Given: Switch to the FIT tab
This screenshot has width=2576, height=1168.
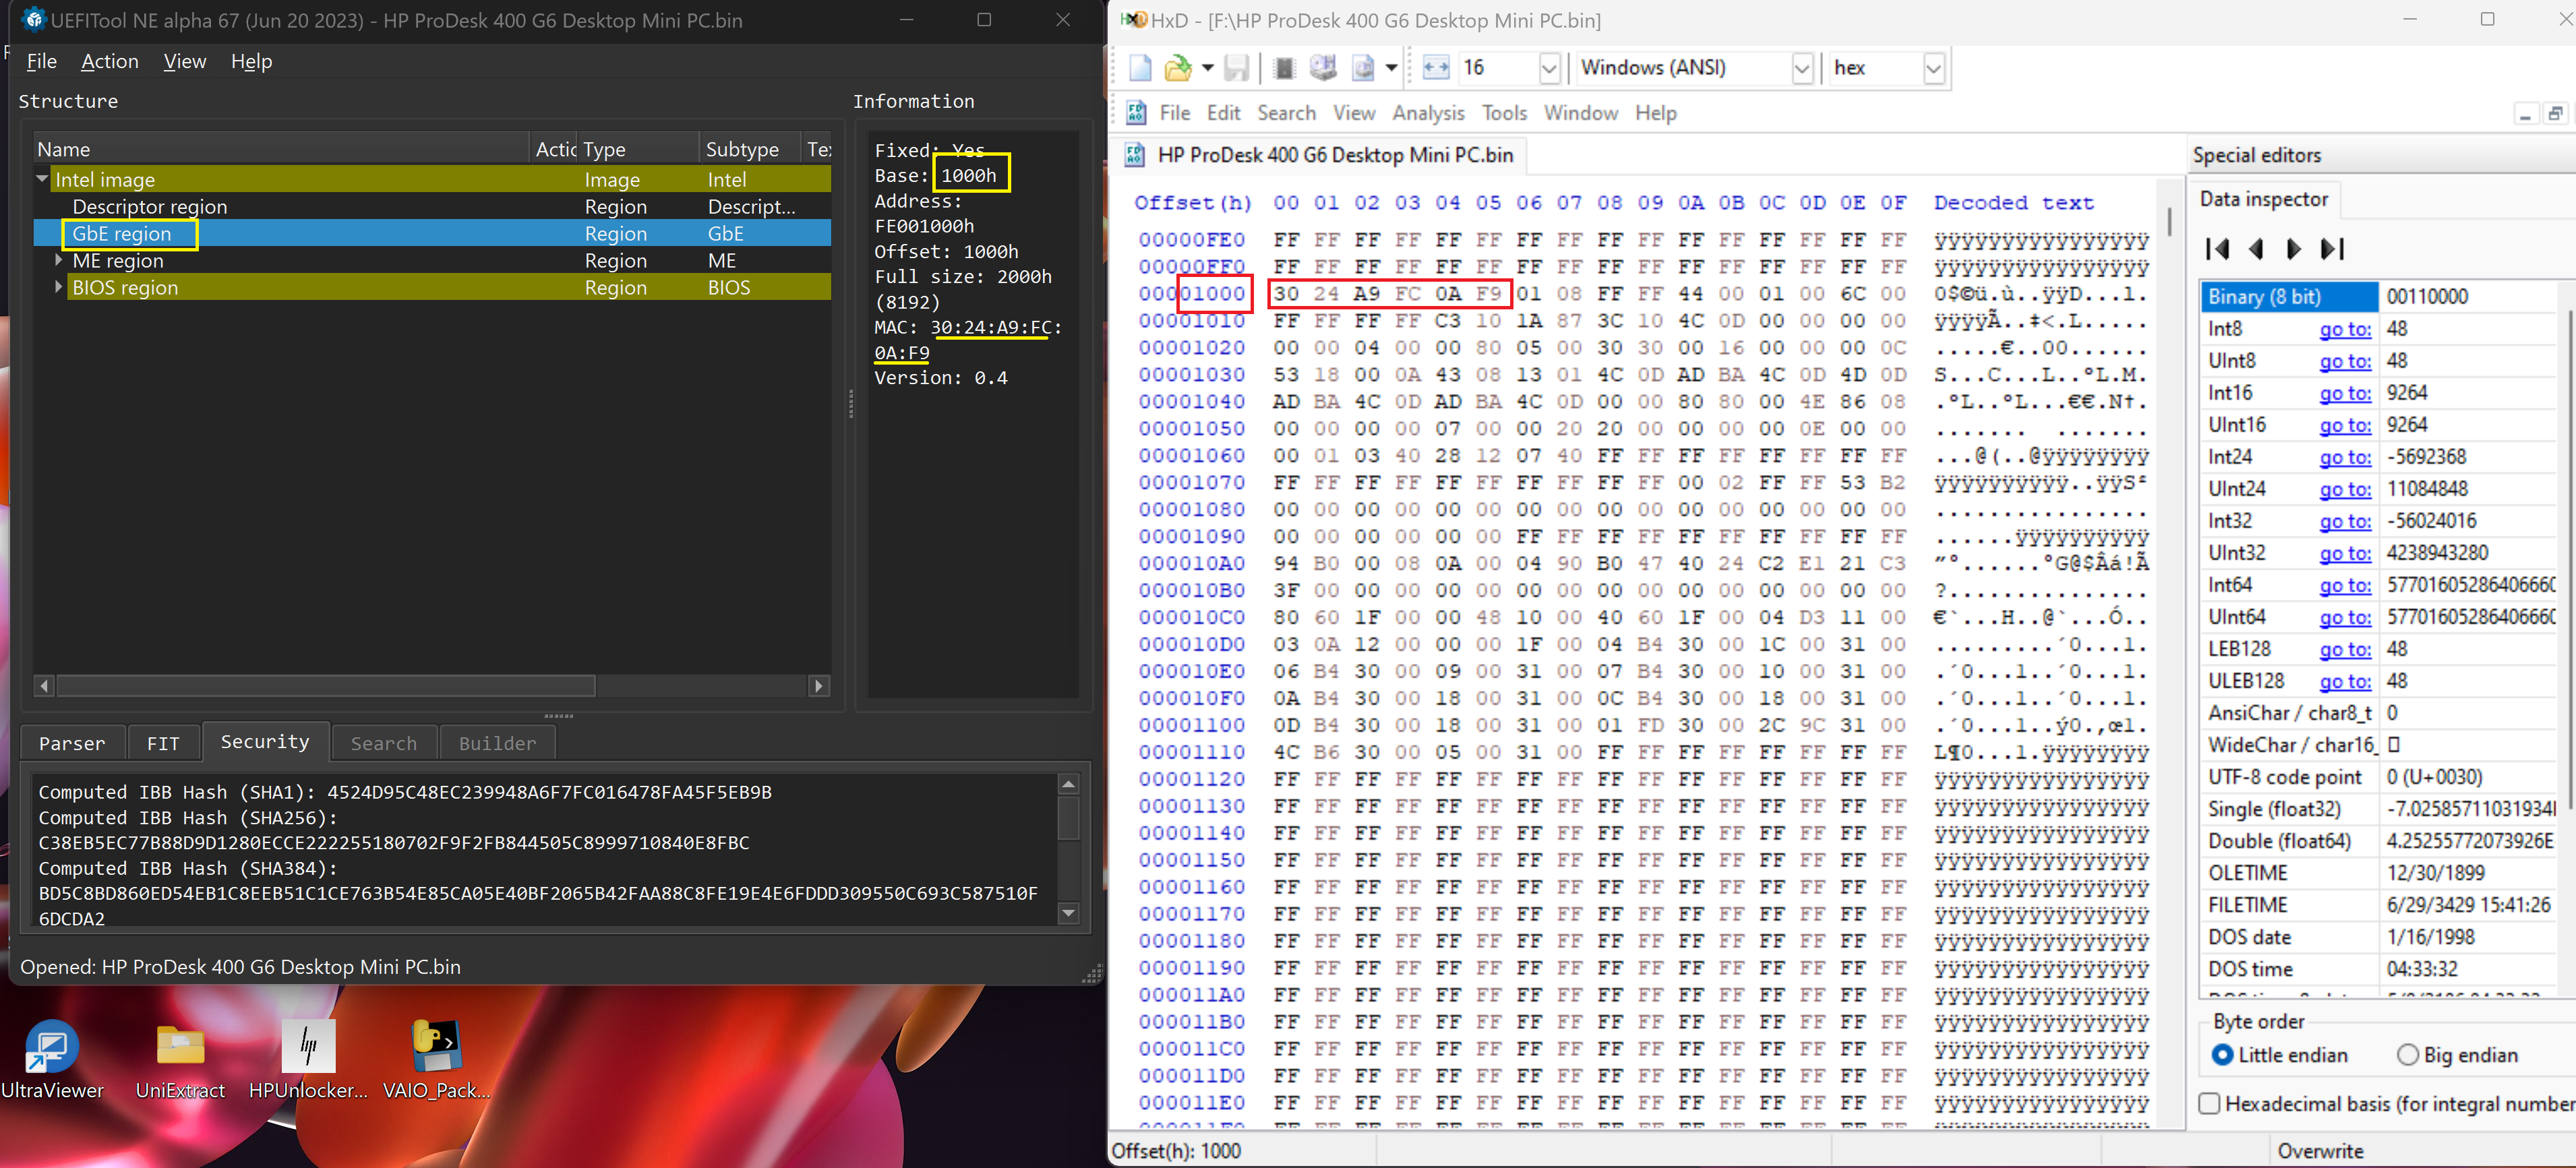Looking at the screenshot, I should pos(163,743).
